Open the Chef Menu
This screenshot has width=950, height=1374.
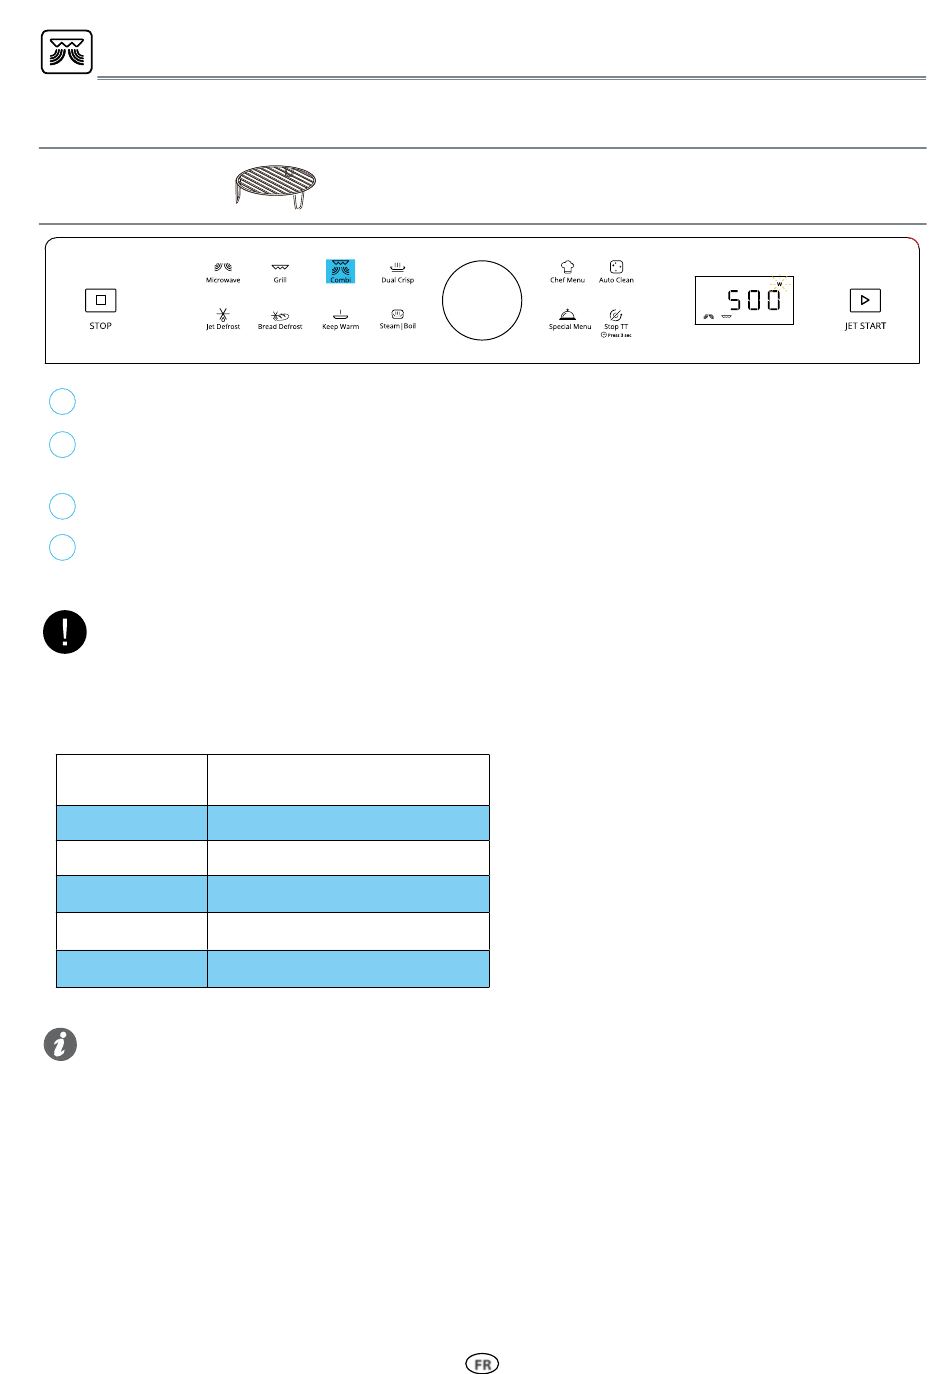click(567, 267)
